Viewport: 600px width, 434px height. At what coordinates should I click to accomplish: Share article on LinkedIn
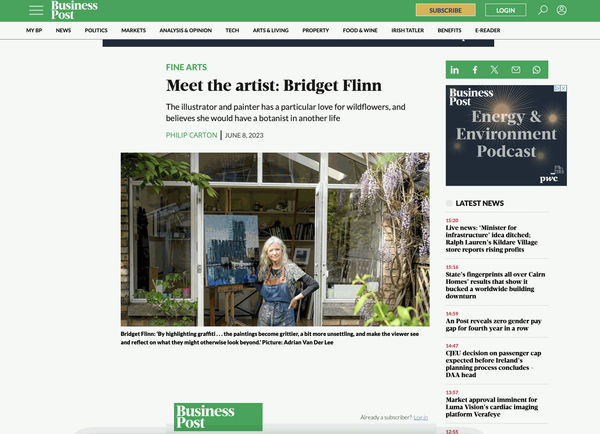pyautogui.click(x=454, y=70)
